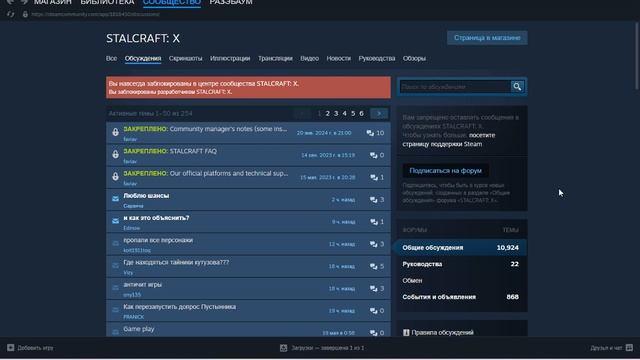Open the СООБЩЕСТВО menu in top bar
The image size is (640, 360).
(171, 2)
